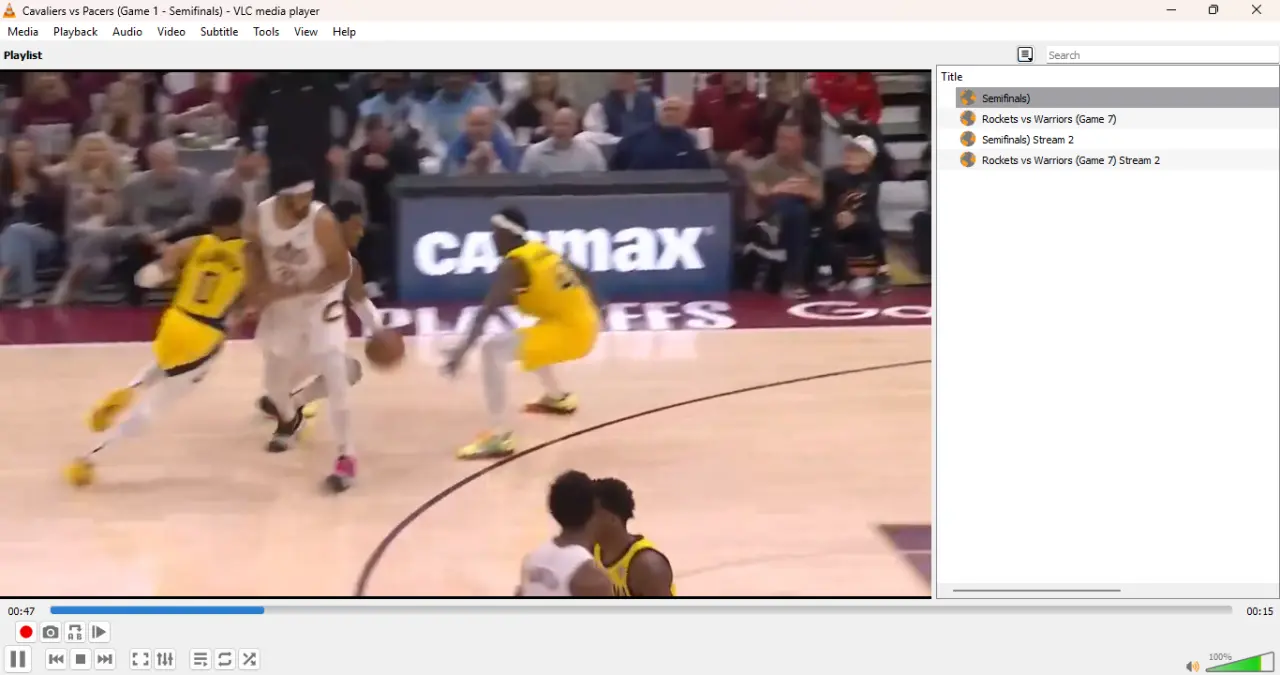
Task: Click the basketball video frame
Action: pyautogui.click(x=465, y=334)
